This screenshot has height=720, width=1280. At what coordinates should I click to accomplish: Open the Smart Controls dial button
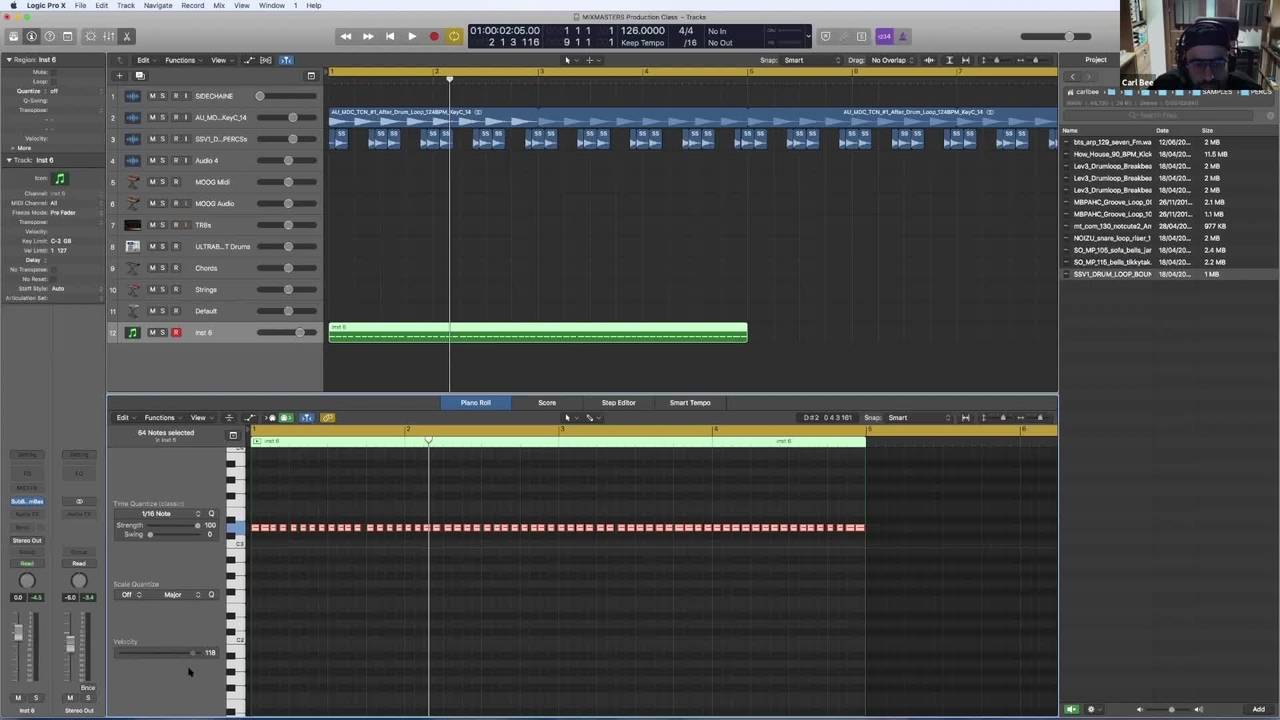tap(90, 37)
